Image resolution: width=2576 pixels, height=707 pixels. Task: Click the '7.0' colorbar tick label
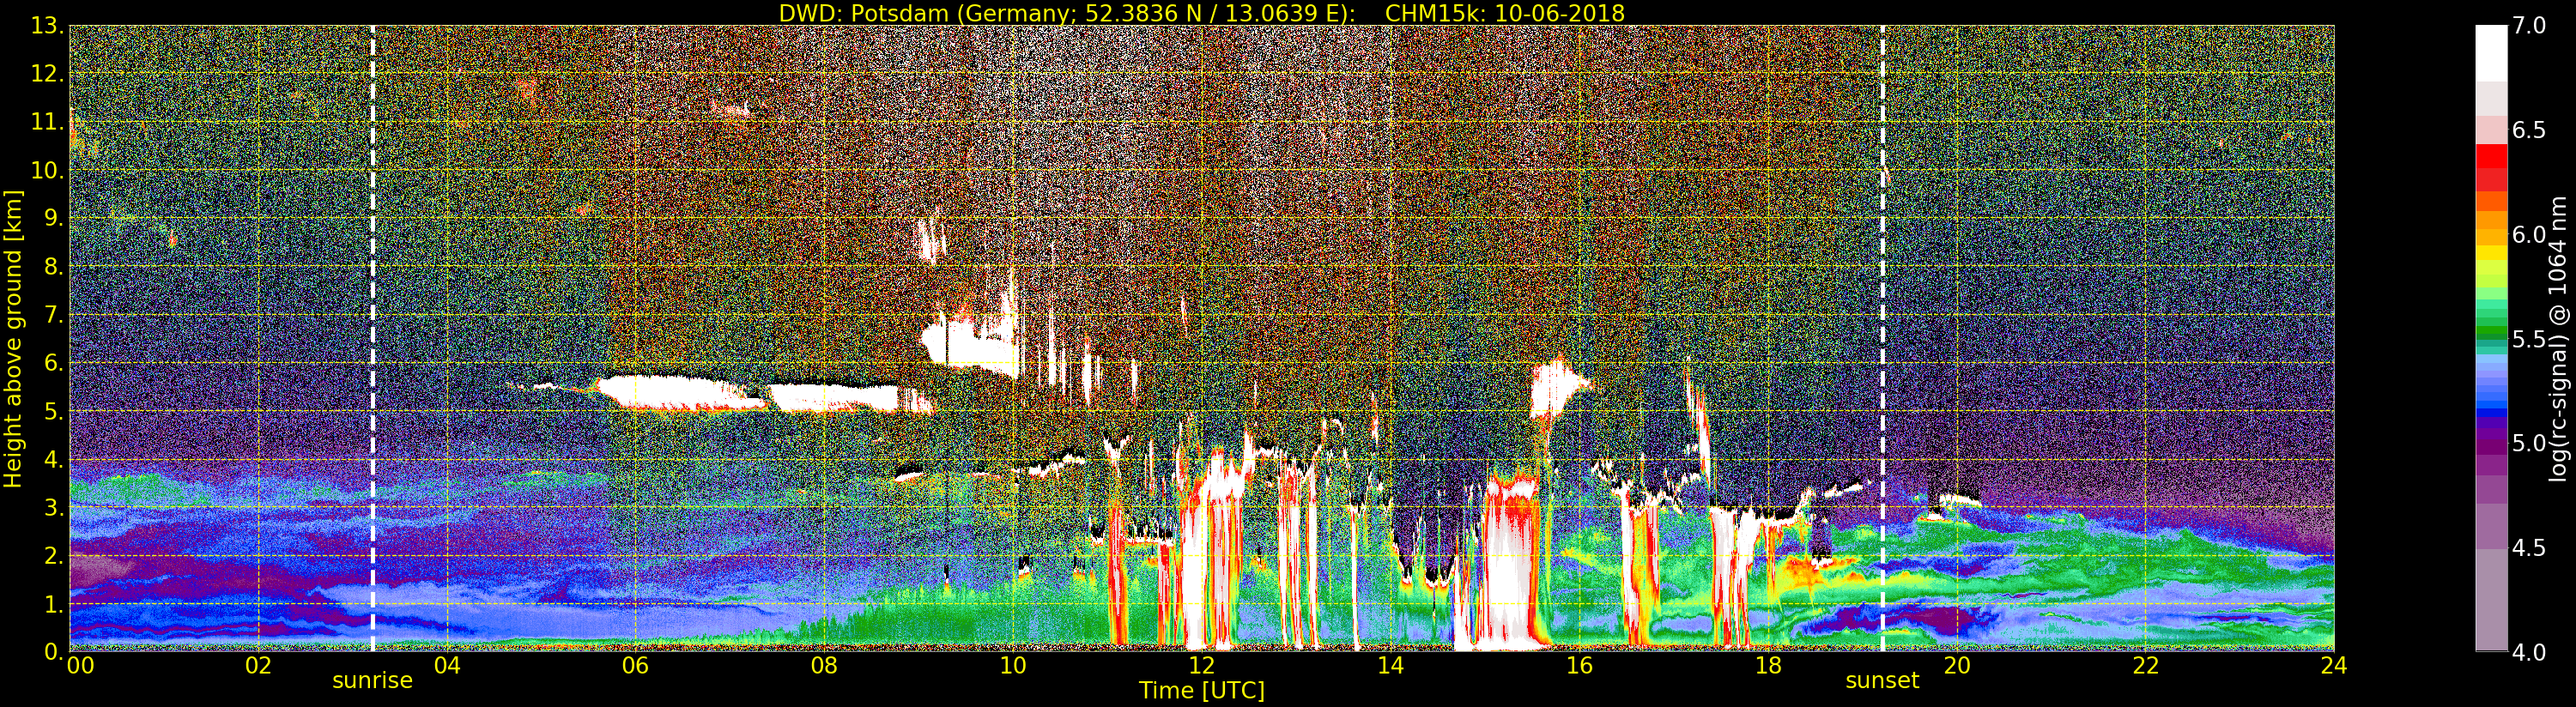(x=2528, y=26)
